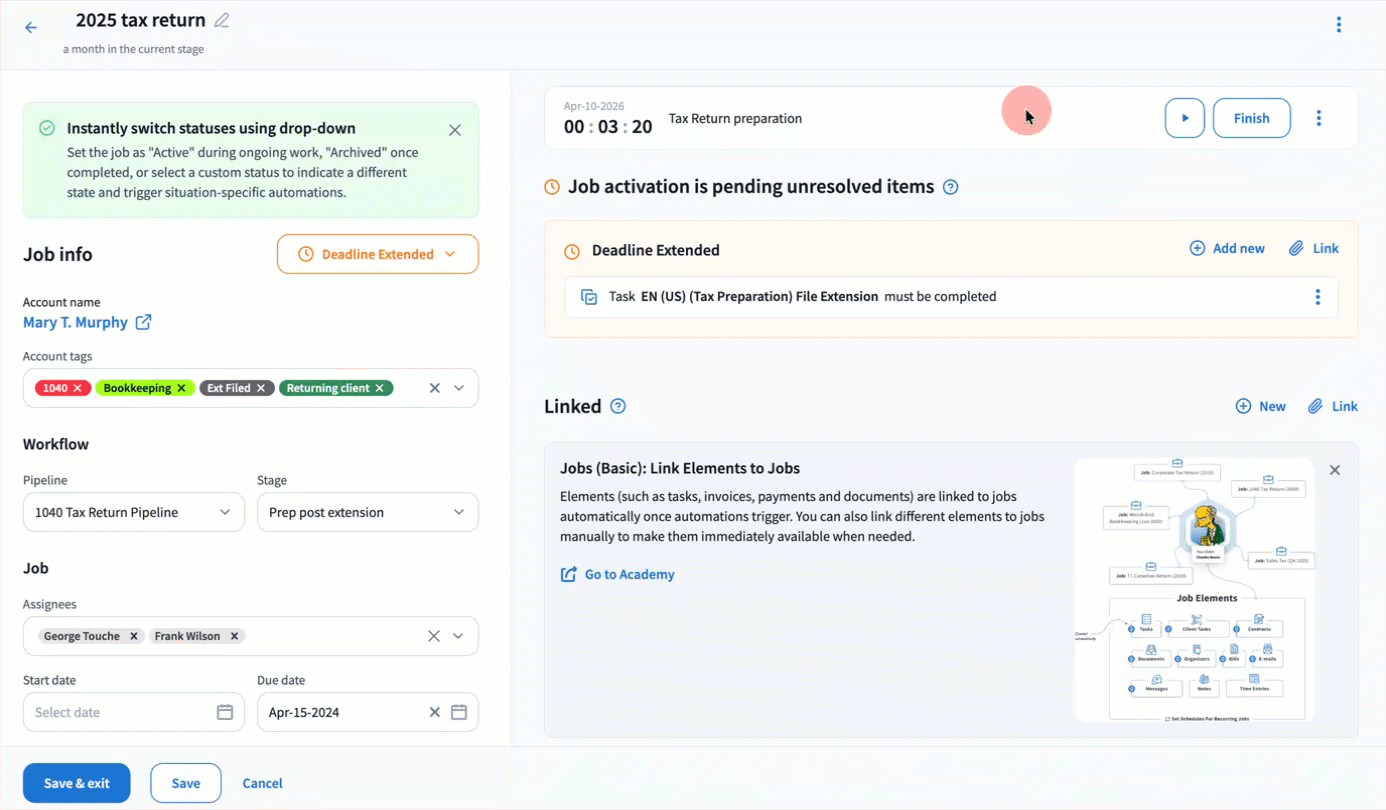Click the back arrow icon
This screenshot has height=810, width=1386.
(x=31, y=28)
